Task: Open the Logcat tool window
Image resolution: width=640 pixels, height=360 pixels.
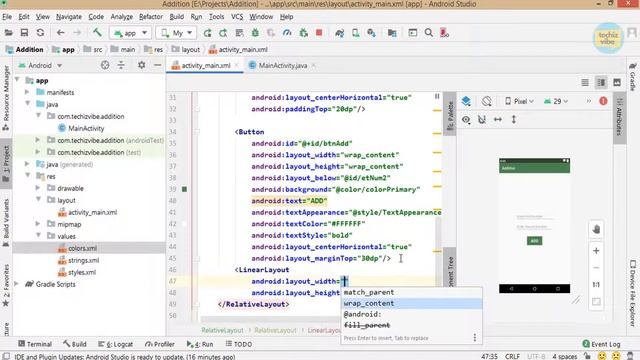Action: click(x=116, y=344)
